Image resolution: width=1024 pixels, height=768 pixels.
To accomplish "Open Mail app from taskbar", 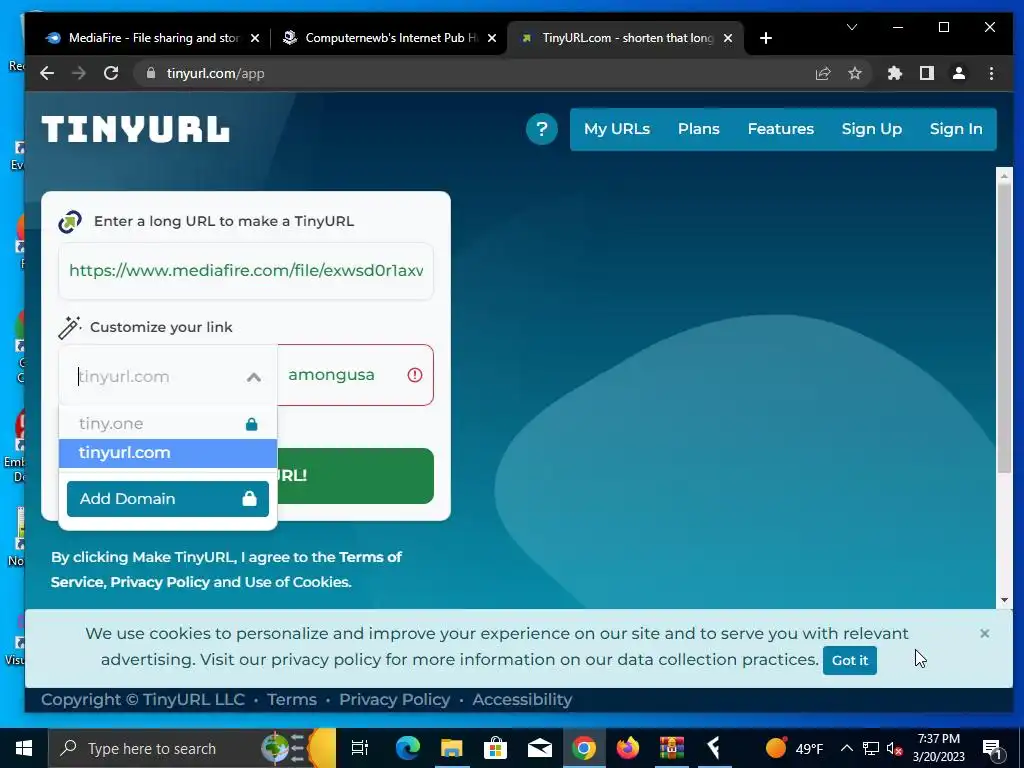I will (x=540, y=748).
